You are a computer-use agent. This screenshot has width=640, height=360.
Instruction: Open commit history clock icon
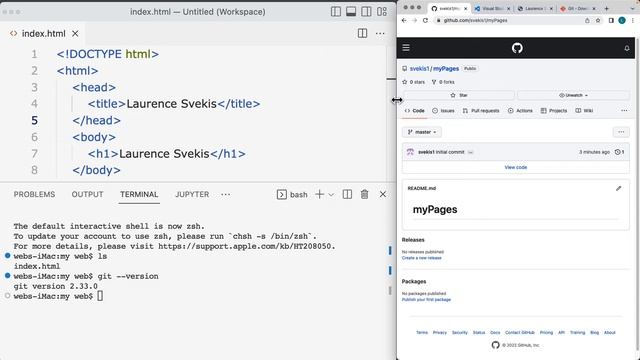point(619,152)
